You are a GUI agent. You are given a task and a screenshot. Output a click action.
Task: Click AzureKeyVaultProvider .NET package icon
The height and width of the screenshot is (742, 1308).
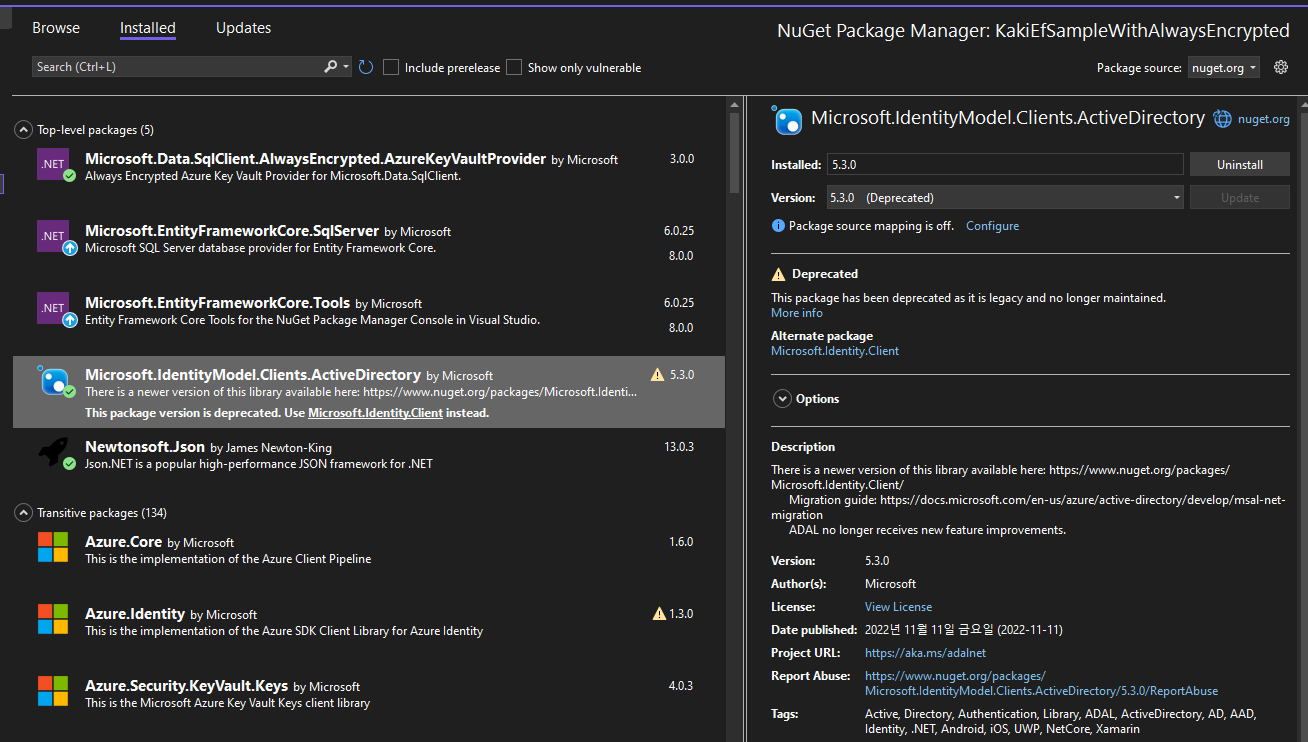[53, 163]
